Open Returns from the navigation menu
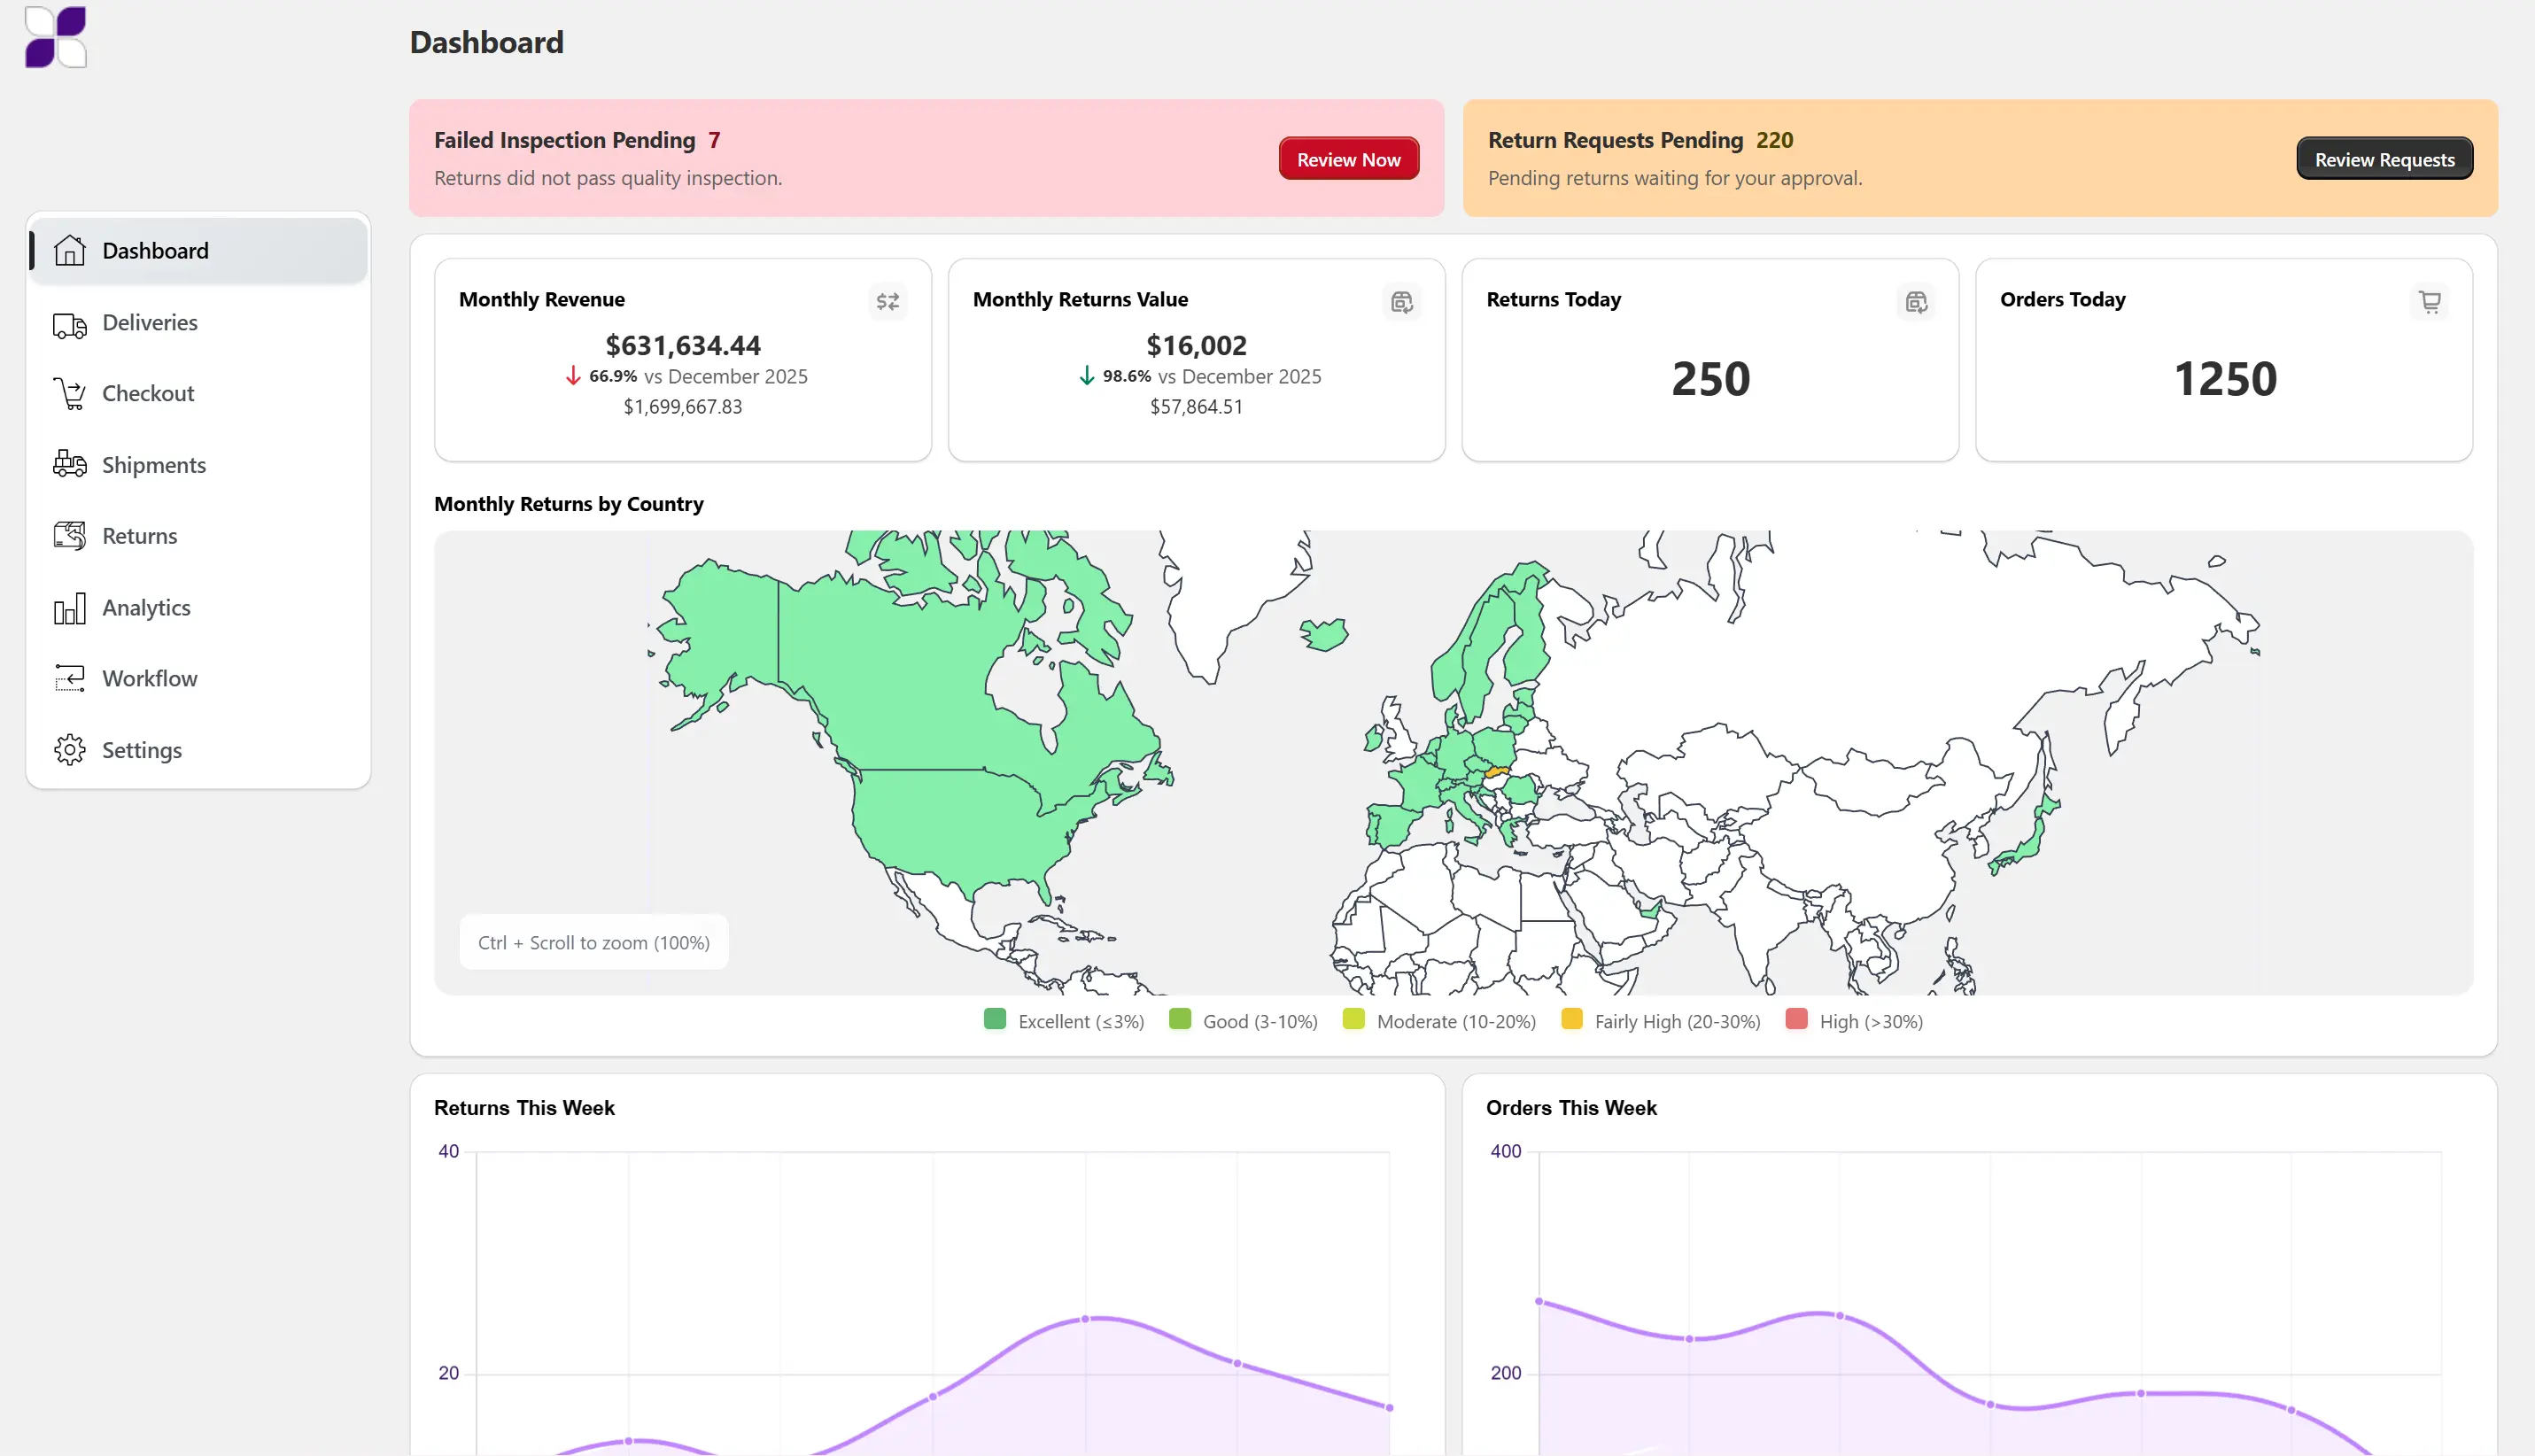The height and width of the screenshot is (1456, 2535). click(139, 536)
